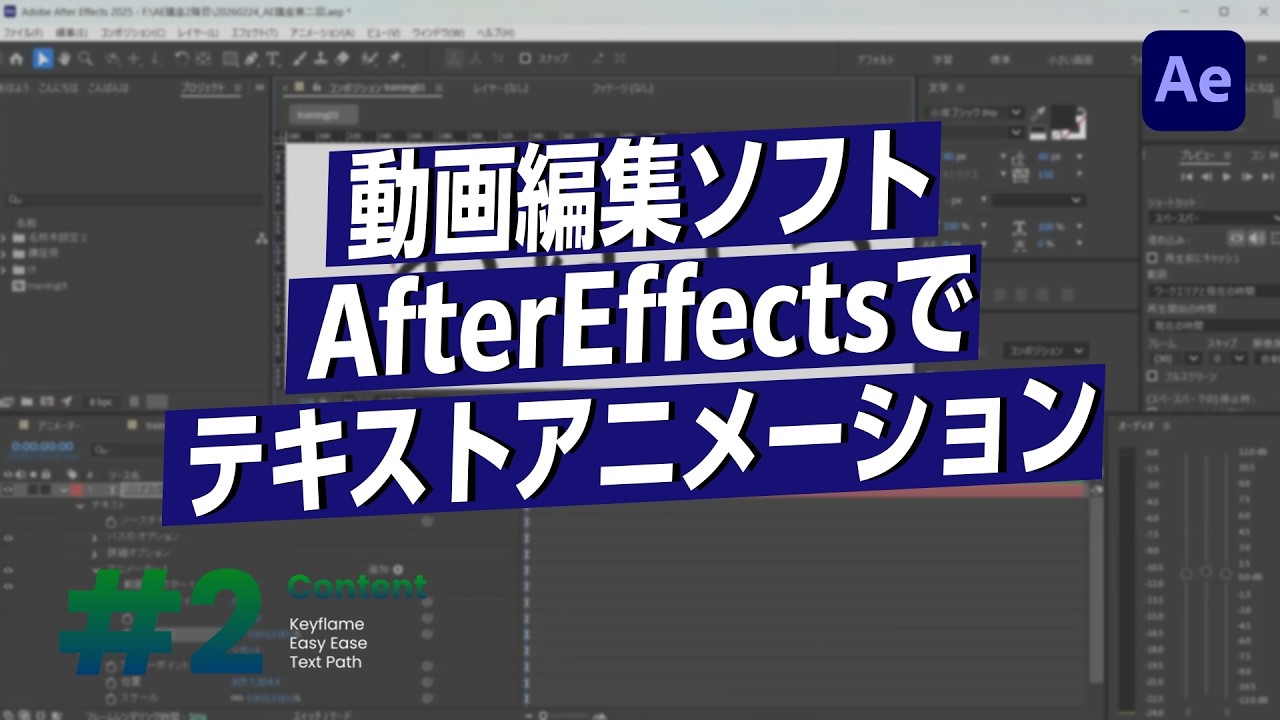Select the Rectangle shape tool

[x=230, y=58]
